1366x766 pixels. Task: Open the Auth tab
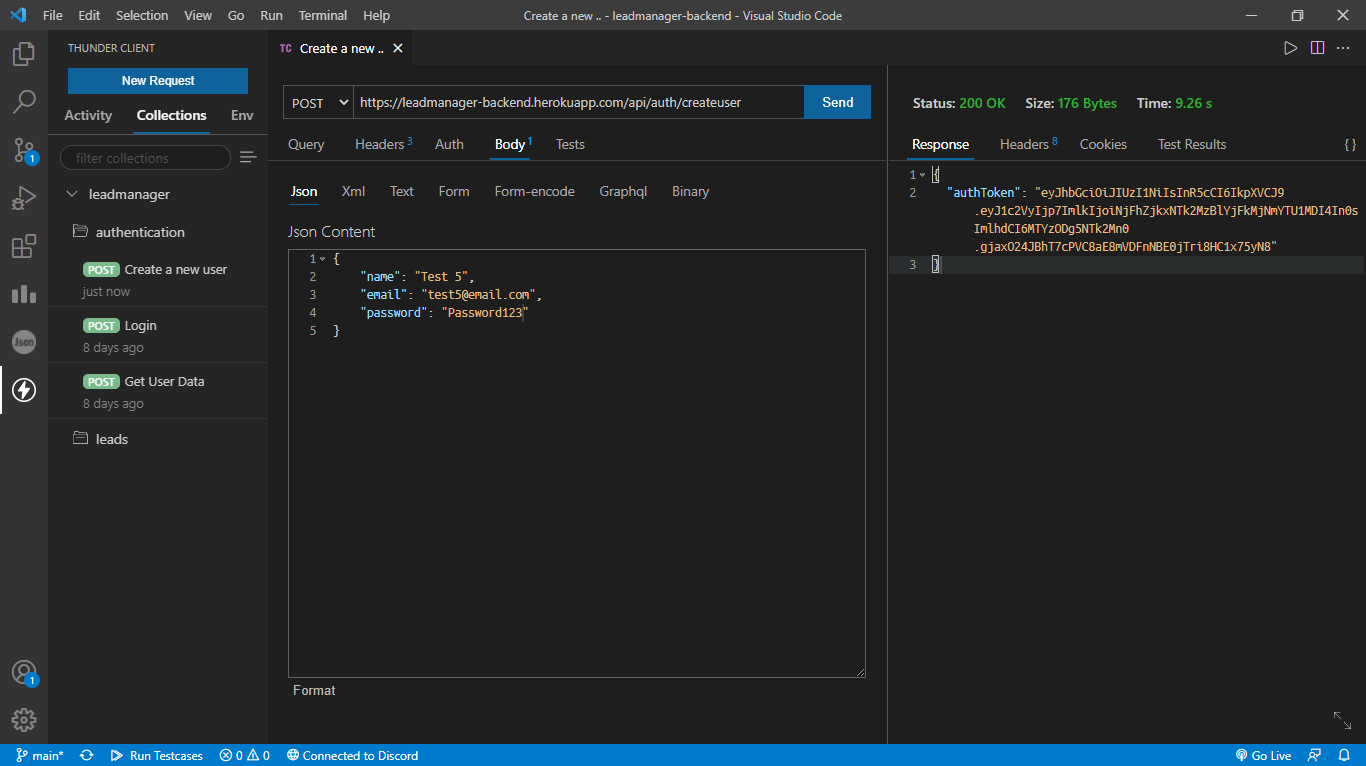coord(449,144)
